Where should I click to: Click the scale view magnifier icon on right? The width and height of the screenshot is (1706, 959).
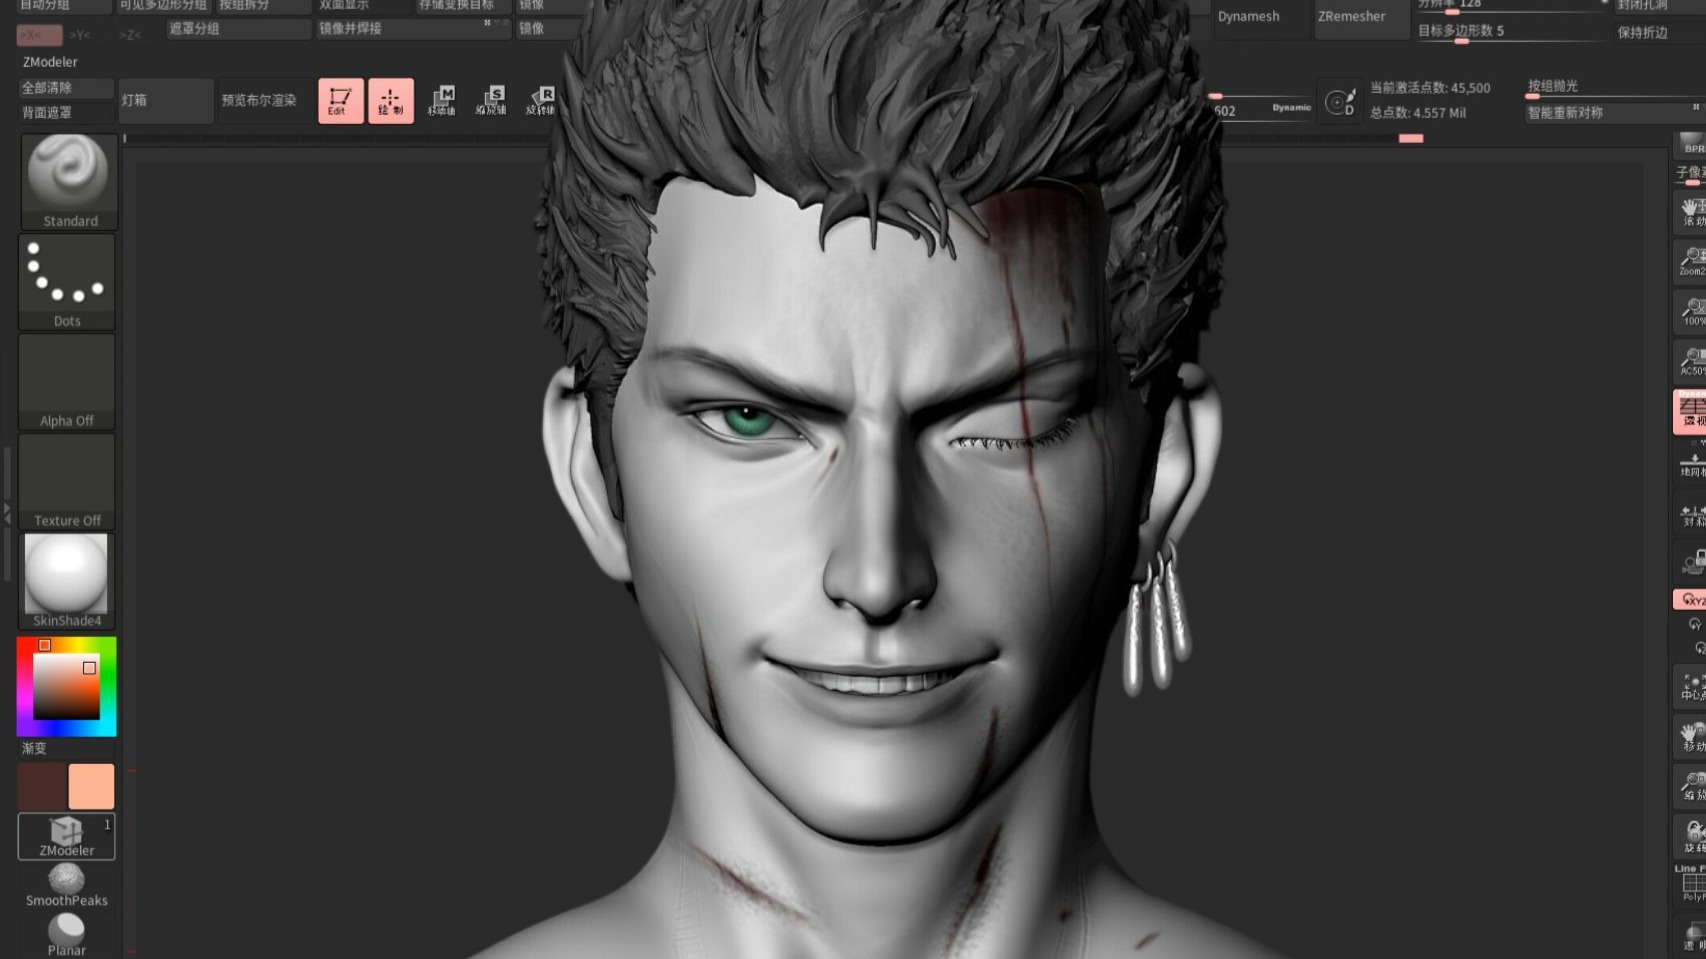tap(1692, 786)
